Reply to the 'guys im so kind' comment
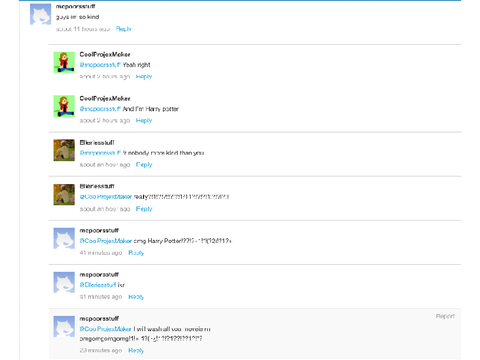The width and height of the screenshot is (480, 360). click(x=124, y=29)
